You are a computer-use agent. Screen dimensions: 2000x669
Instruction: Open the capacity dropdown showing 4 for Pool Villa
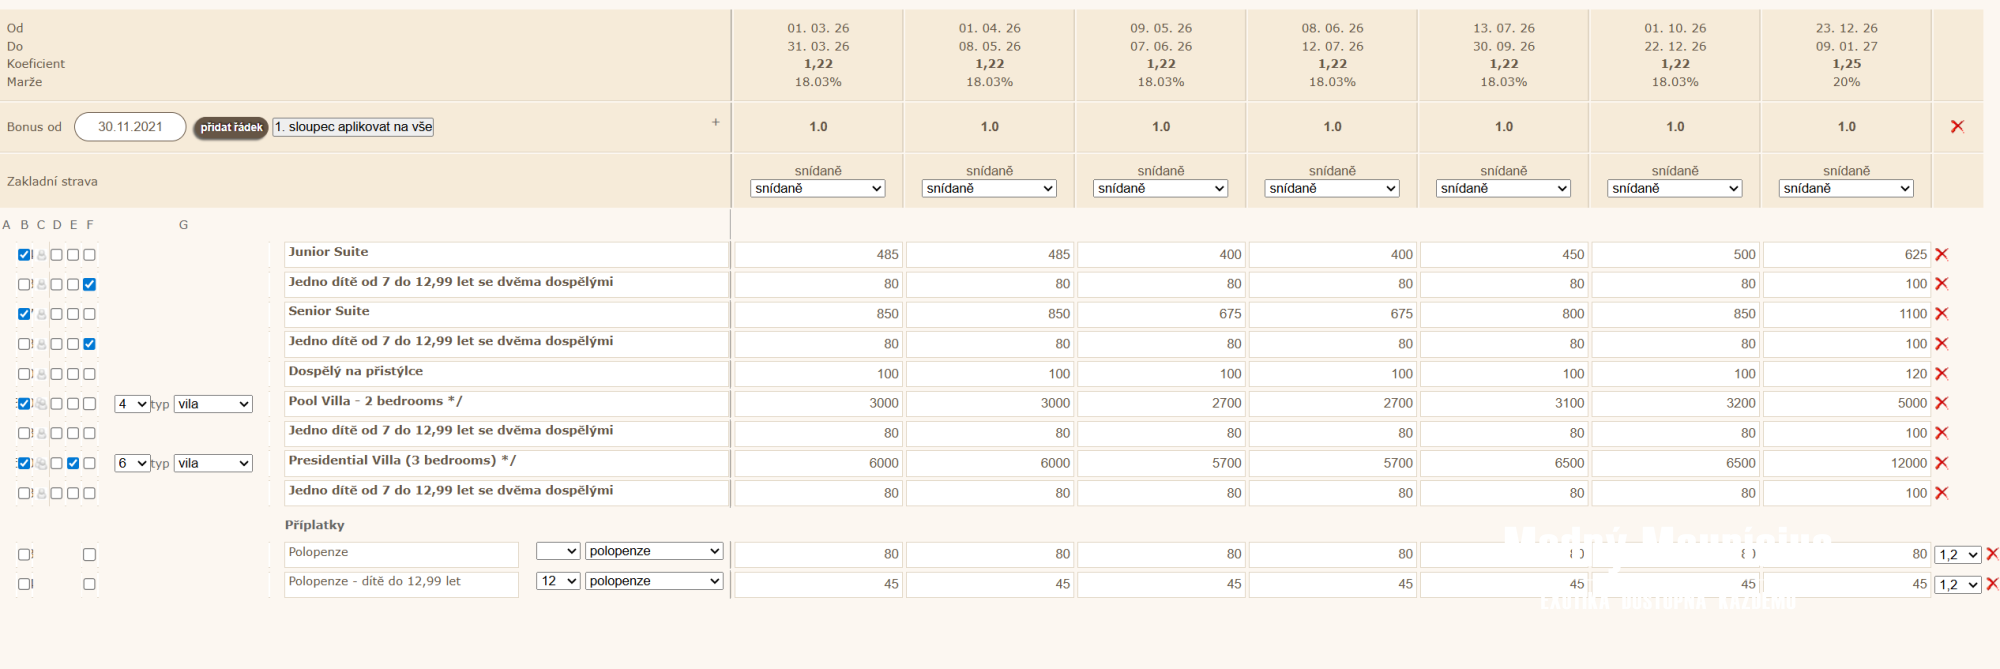click(x=132, y=404)
